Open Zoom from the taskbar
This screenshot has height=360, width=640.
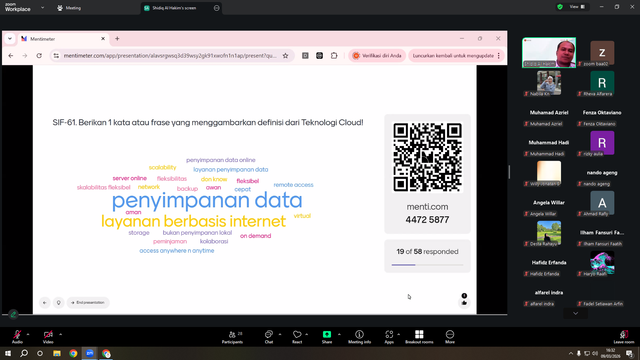pyautogui.click(x=90, y=353)
